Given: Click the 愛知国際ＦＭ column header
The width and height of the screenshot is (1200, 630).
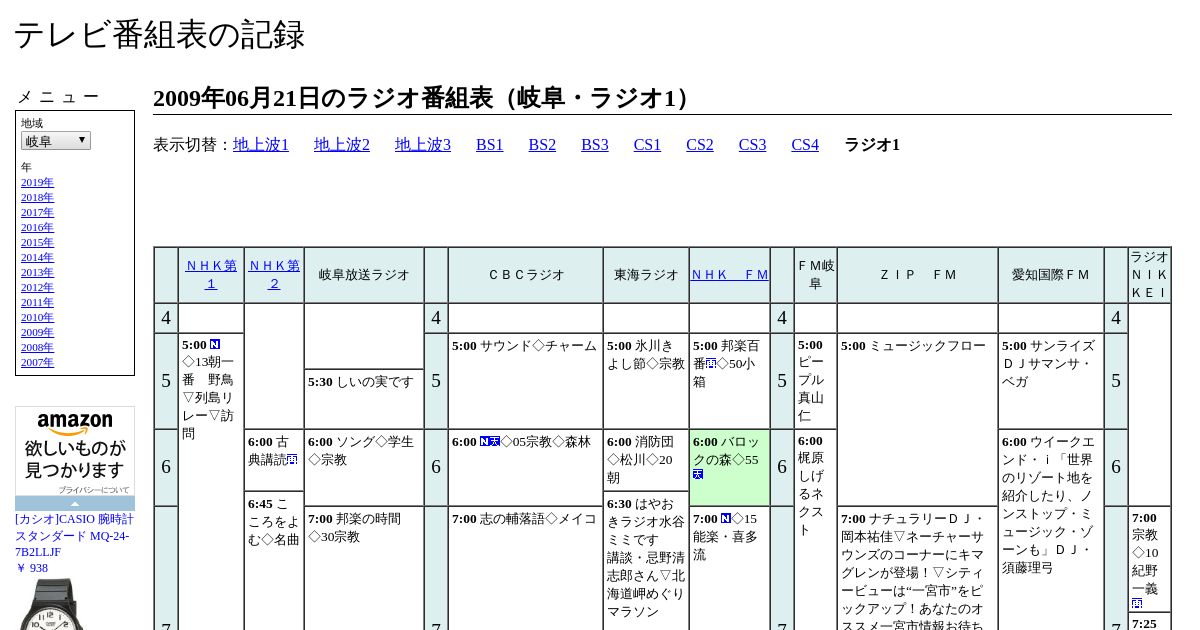Looking at the screenshot, I should [1051, 275].
